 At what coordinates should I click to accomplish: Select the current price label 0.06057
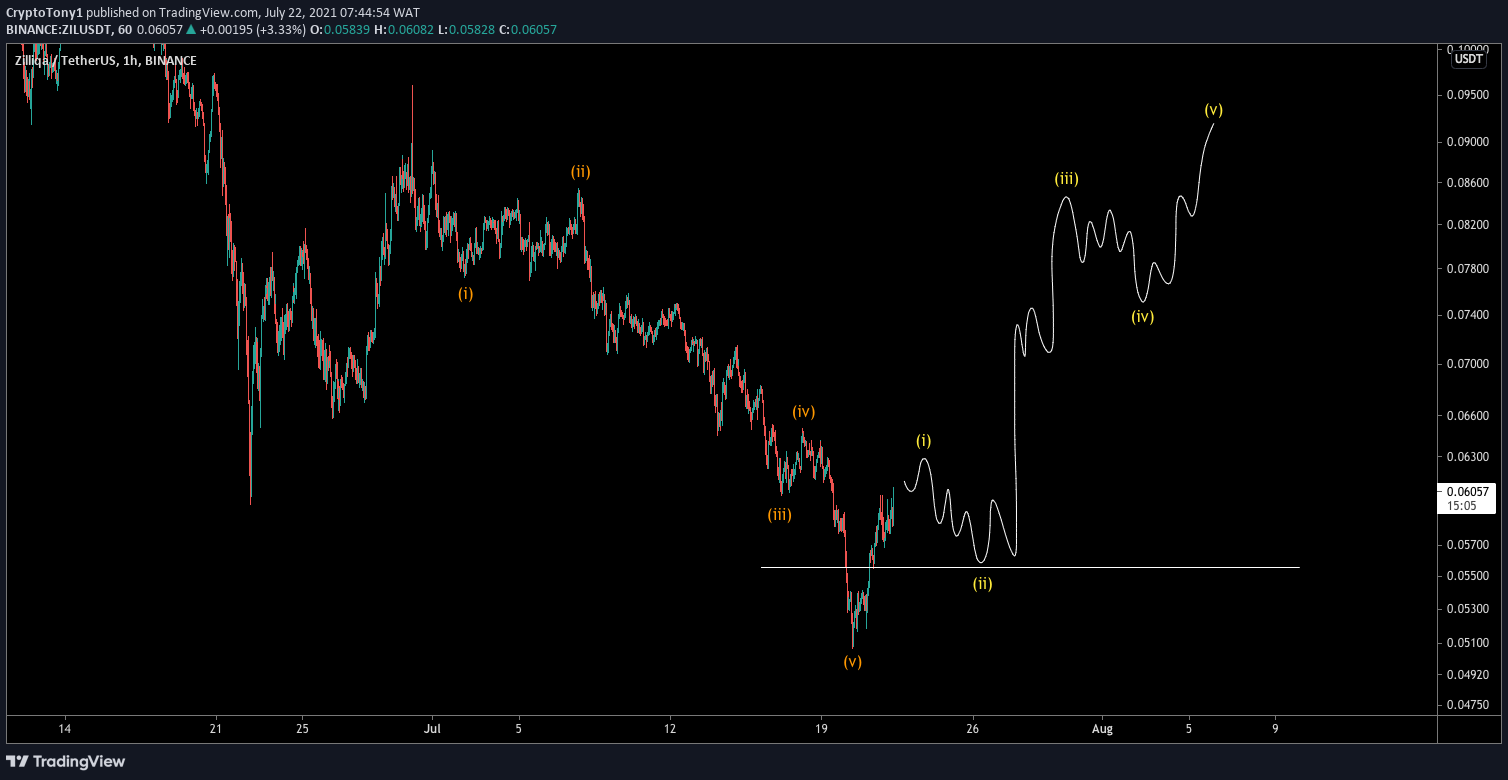tap(1468, 491)
